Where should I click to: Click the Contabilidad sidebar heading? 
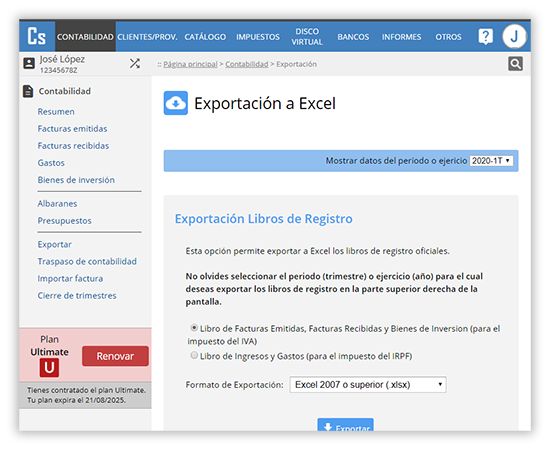click(65, 91)
